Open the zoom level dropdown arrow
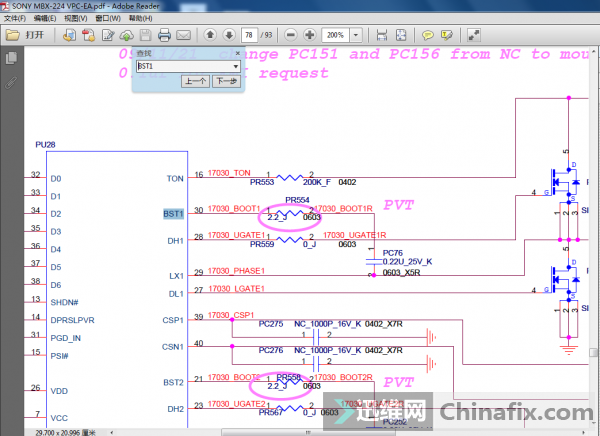 click(x=356, y=35)
